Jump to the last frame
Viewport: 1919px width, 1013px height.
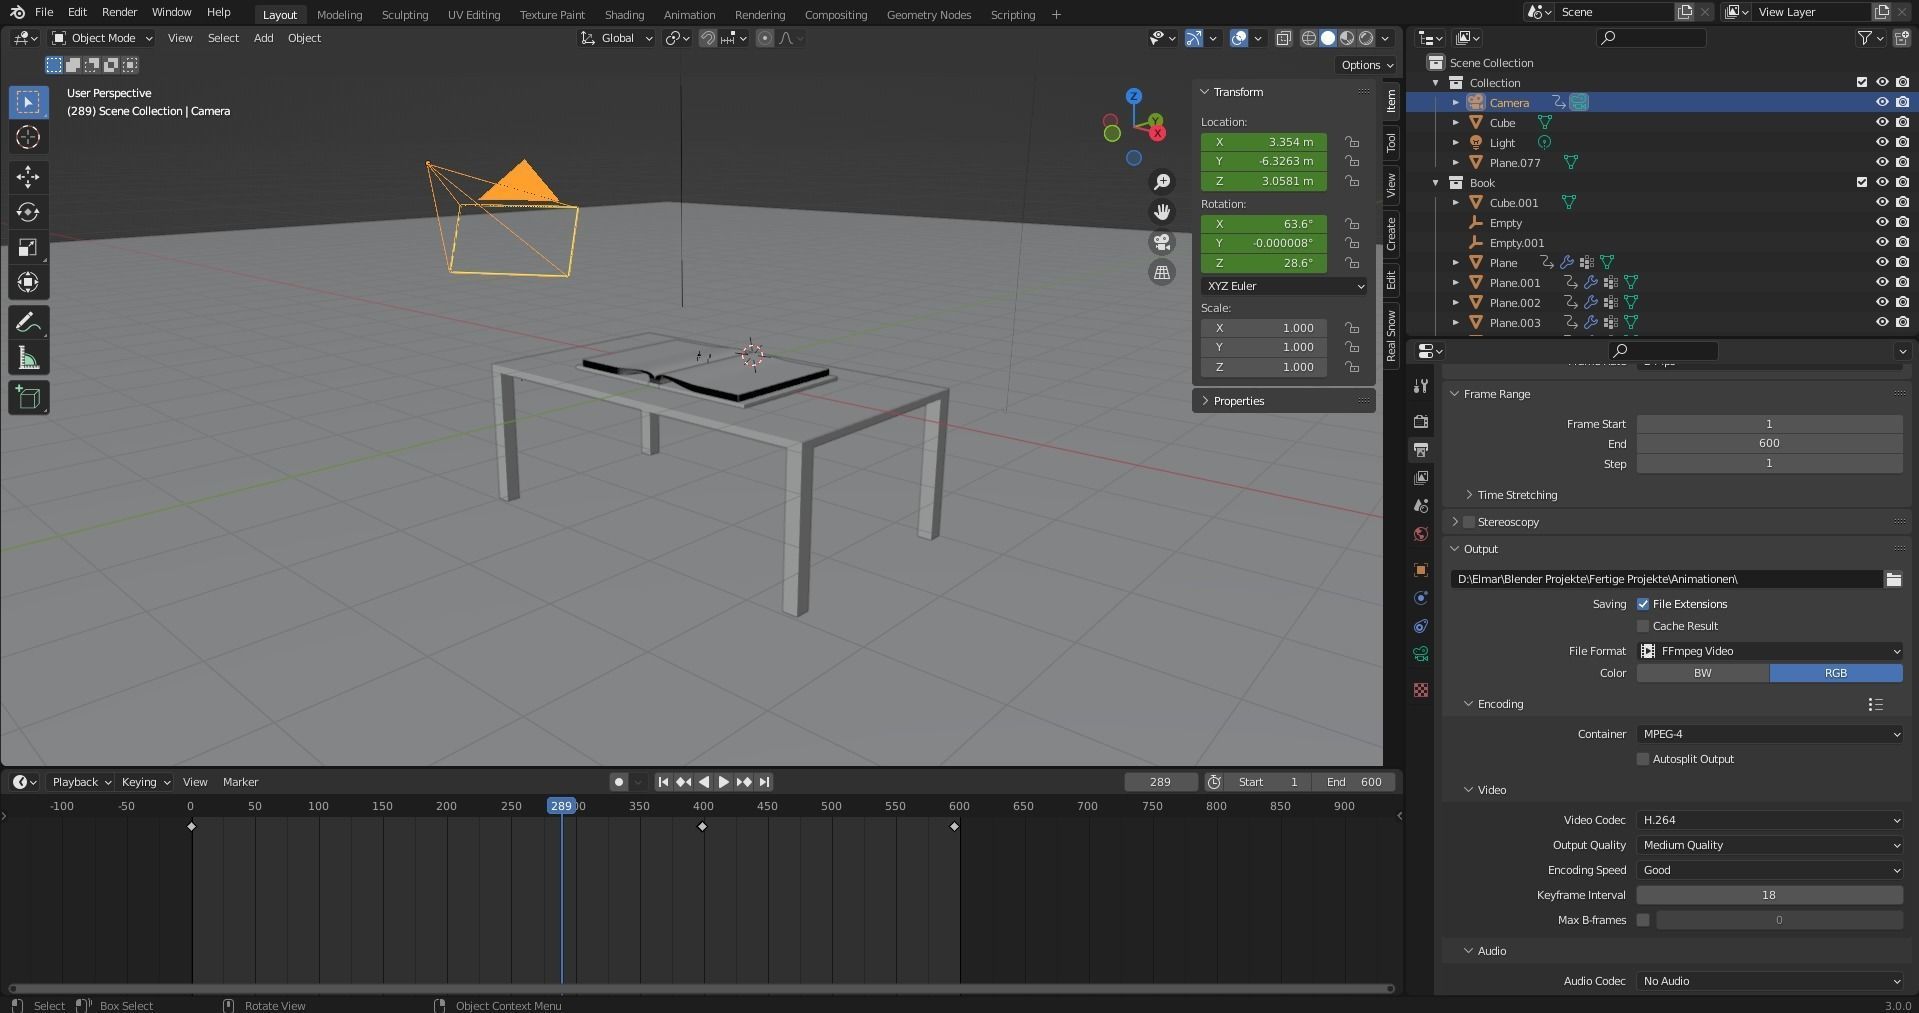765,782
